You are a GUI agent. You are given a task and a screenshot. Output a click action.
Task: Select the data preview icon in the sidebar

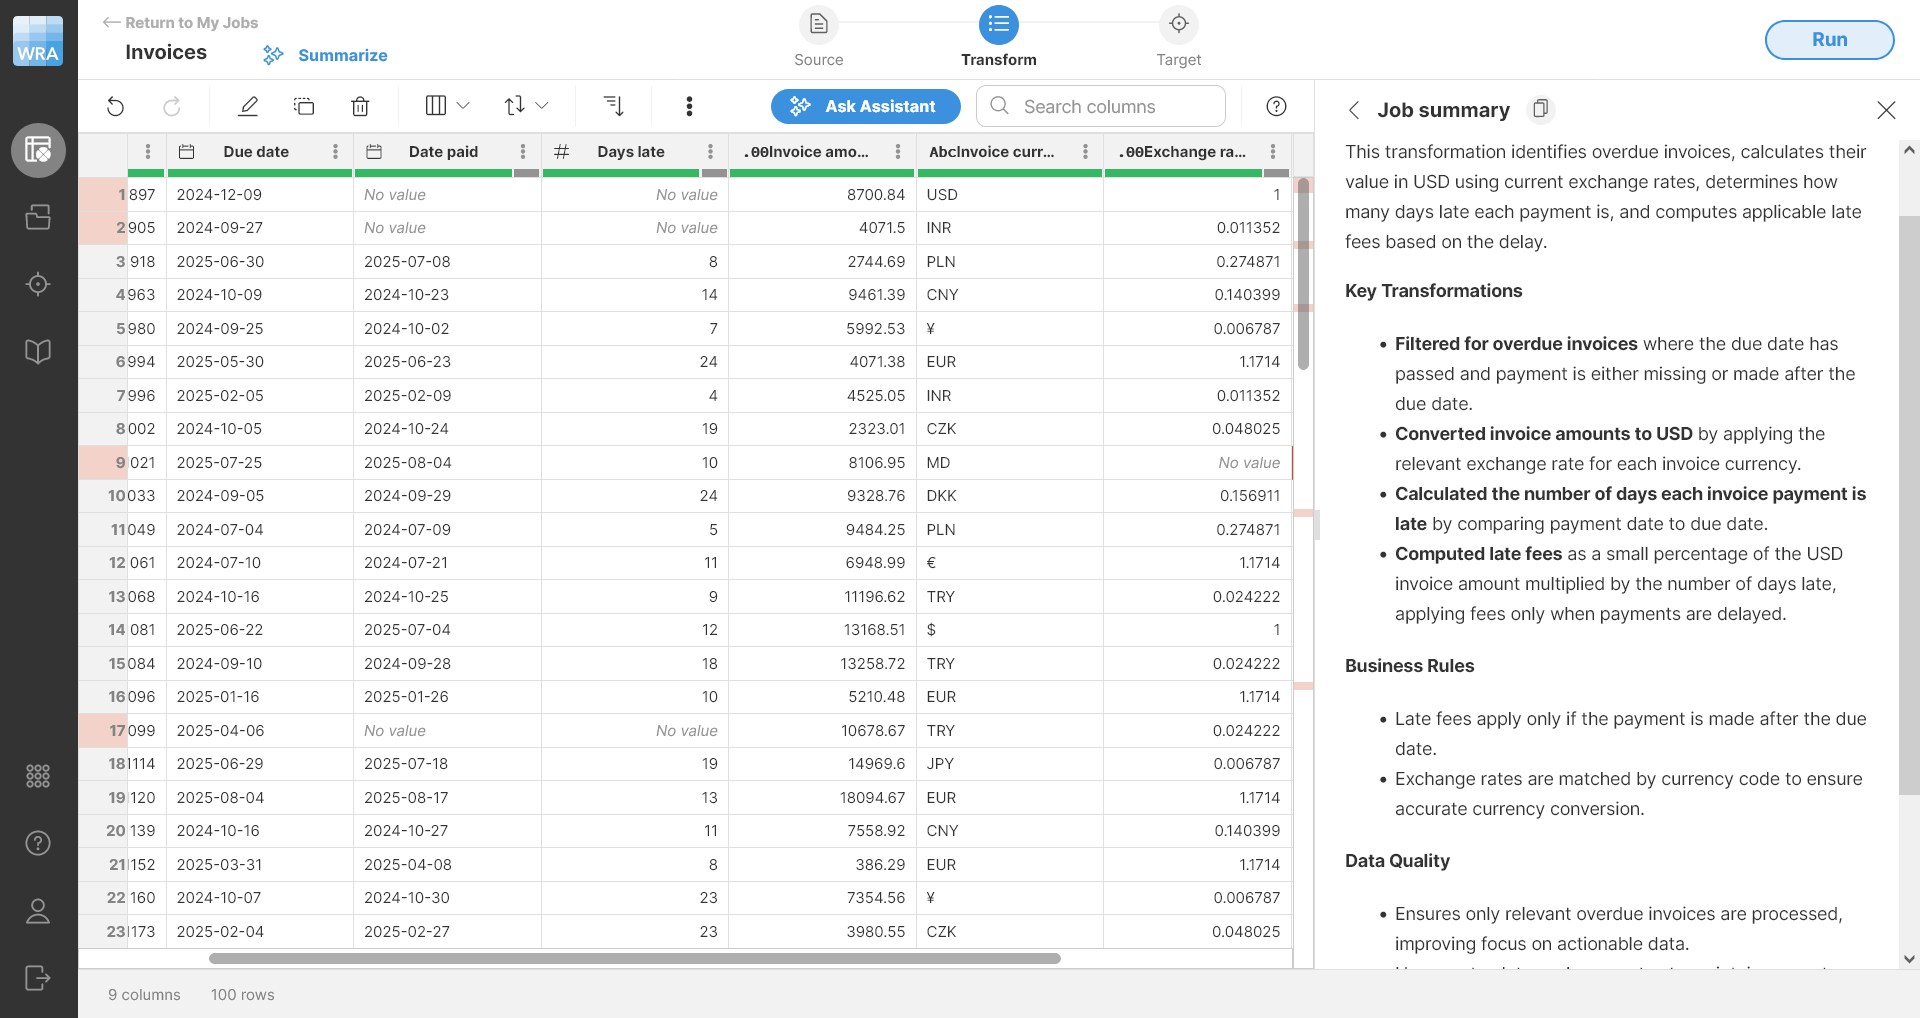38,150
